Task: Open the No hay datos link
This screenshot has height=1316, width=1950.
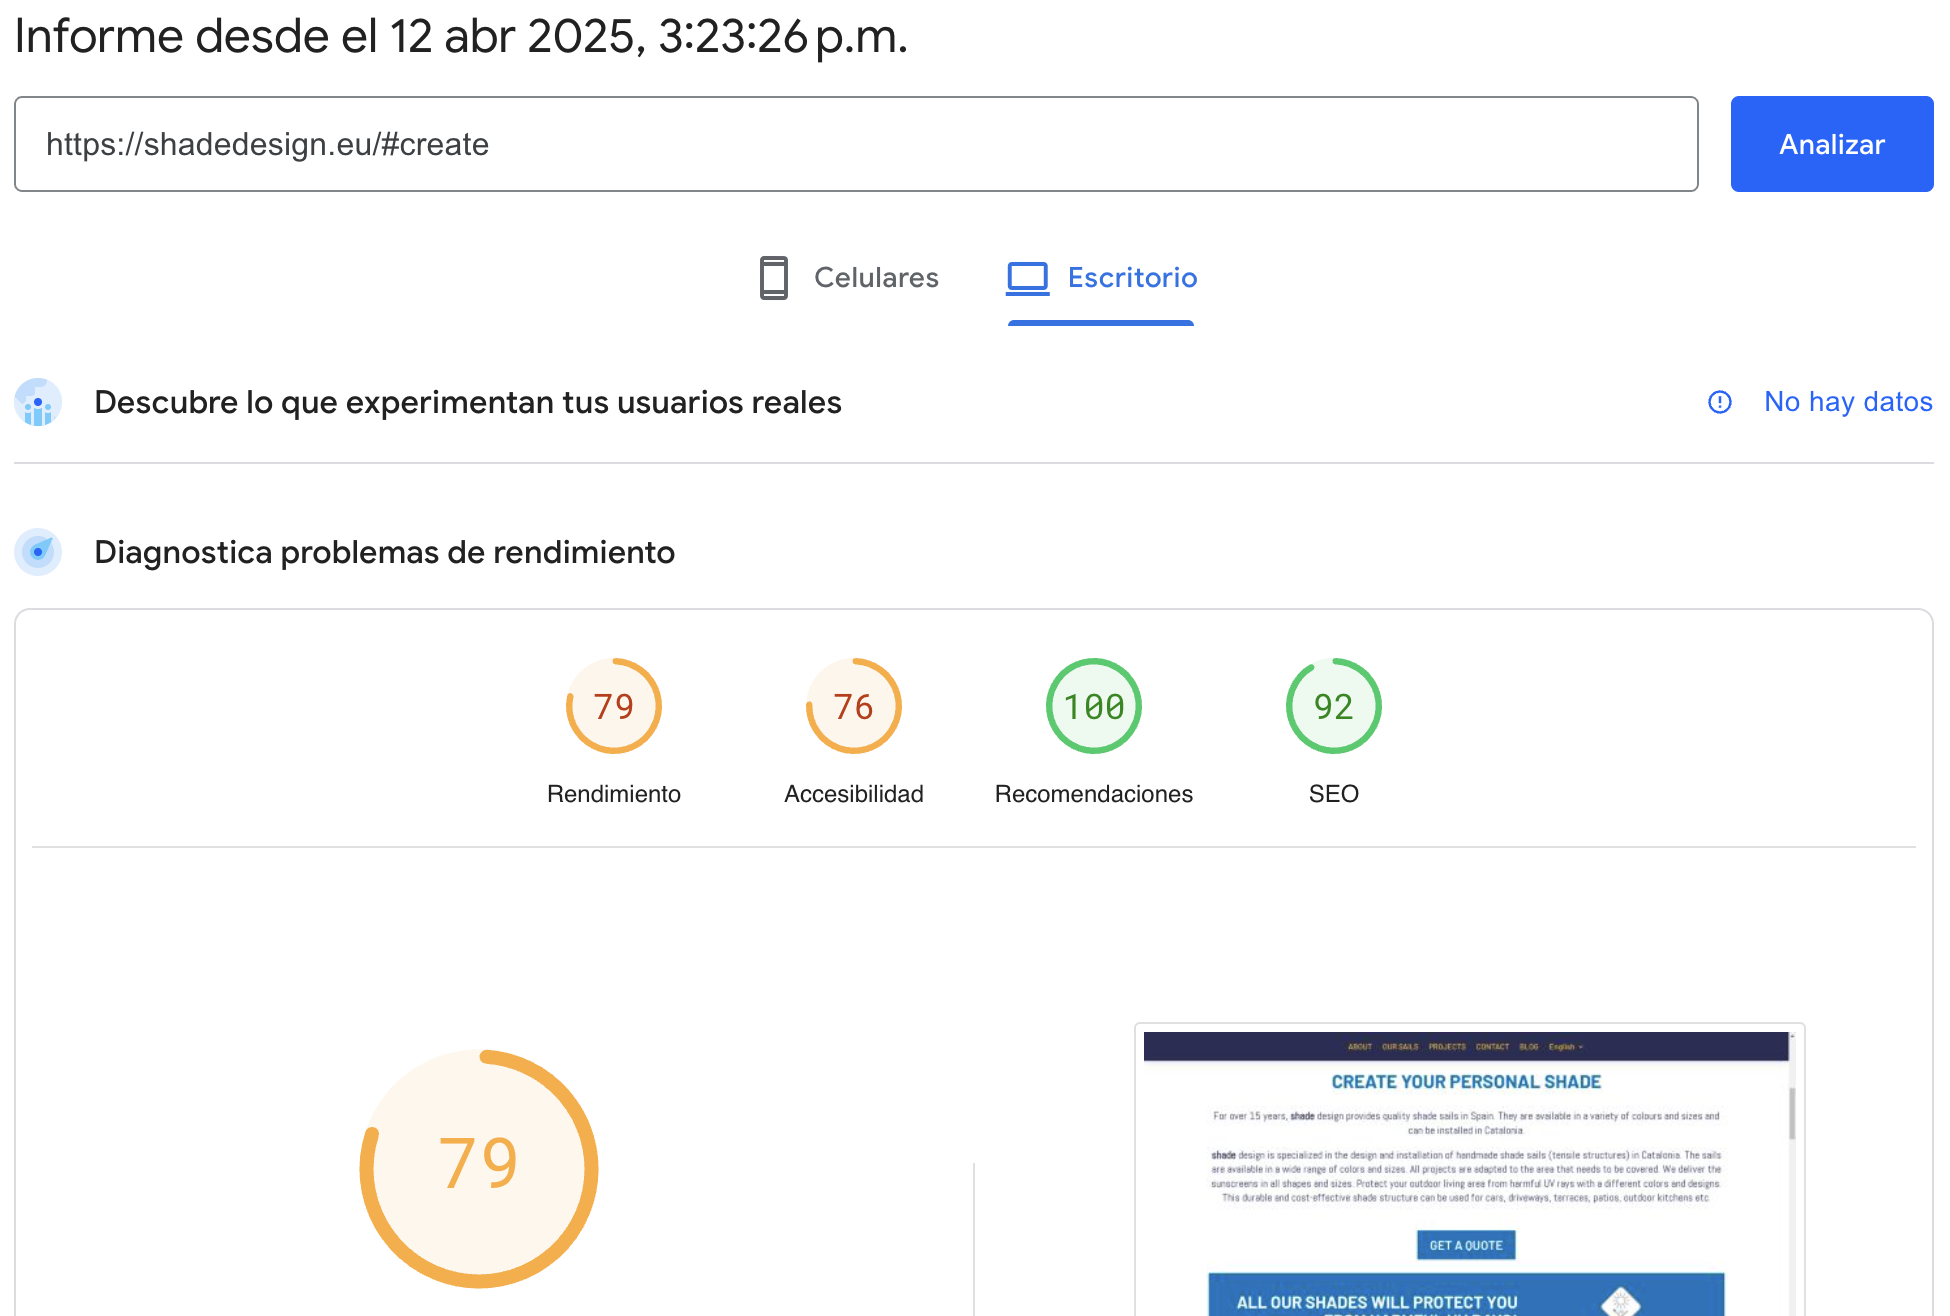Action: click(x=1847, y=402)
